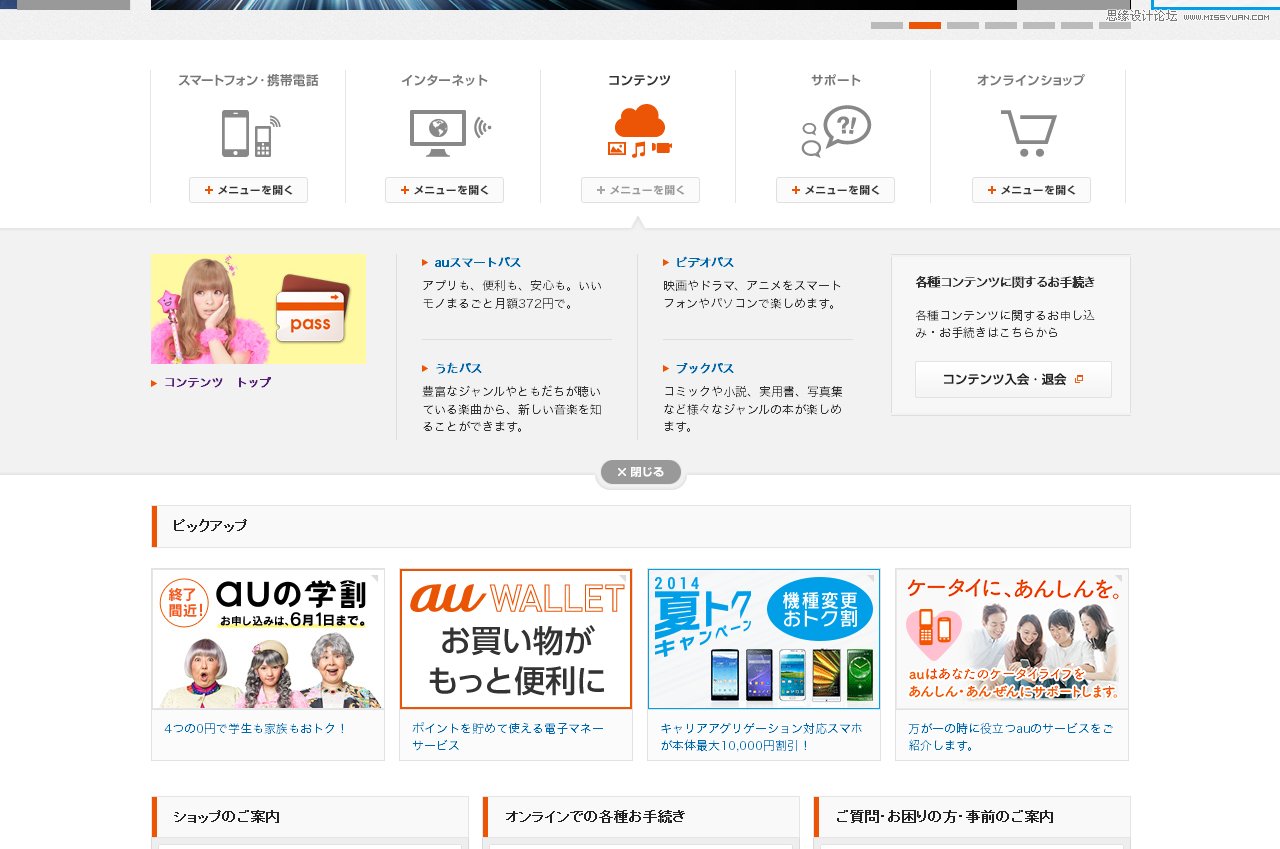Expand menu under オンラインショップ

point(1031,190)
